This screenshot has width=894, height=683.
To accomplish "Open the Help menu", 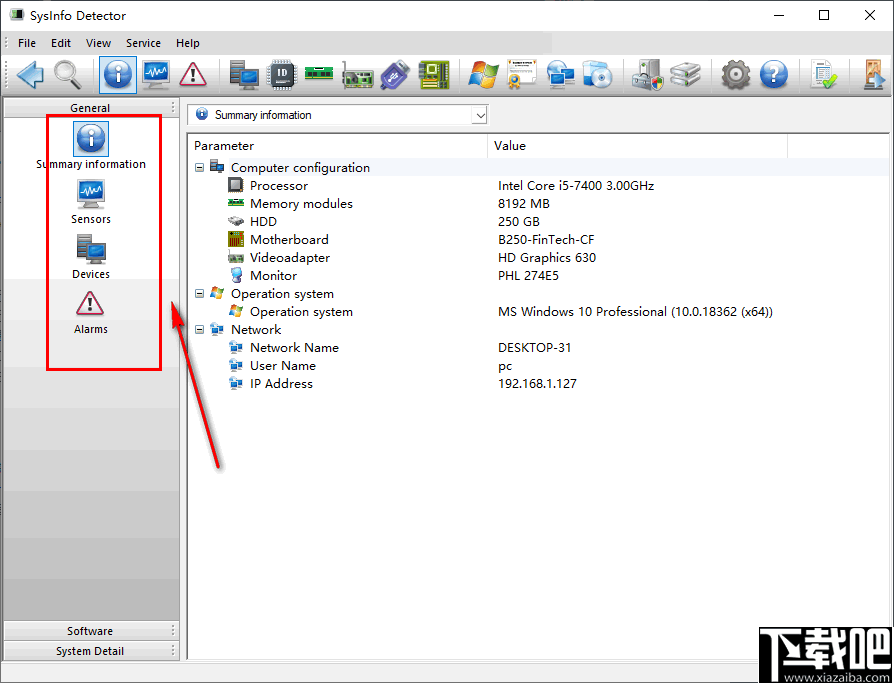I will [x=188, y=43].
